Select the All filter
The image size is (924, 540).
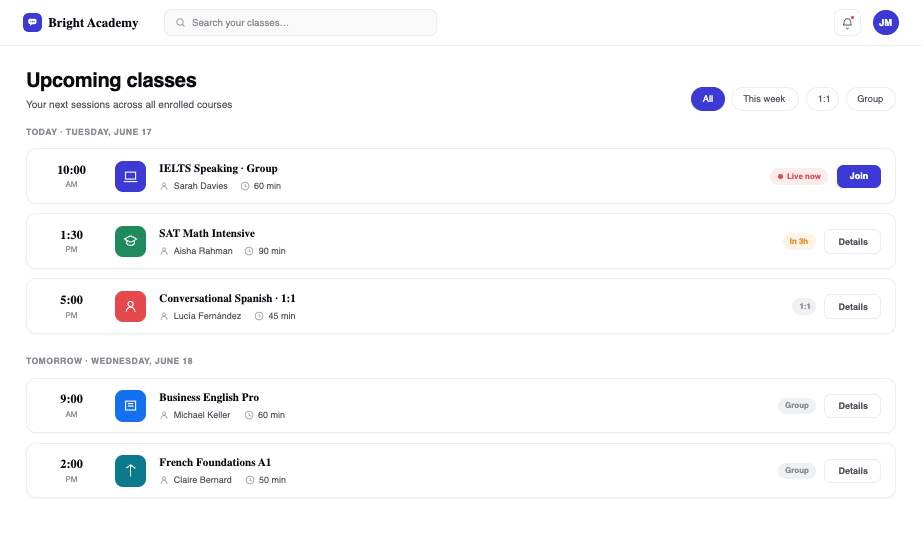click(x=708, y=99)
